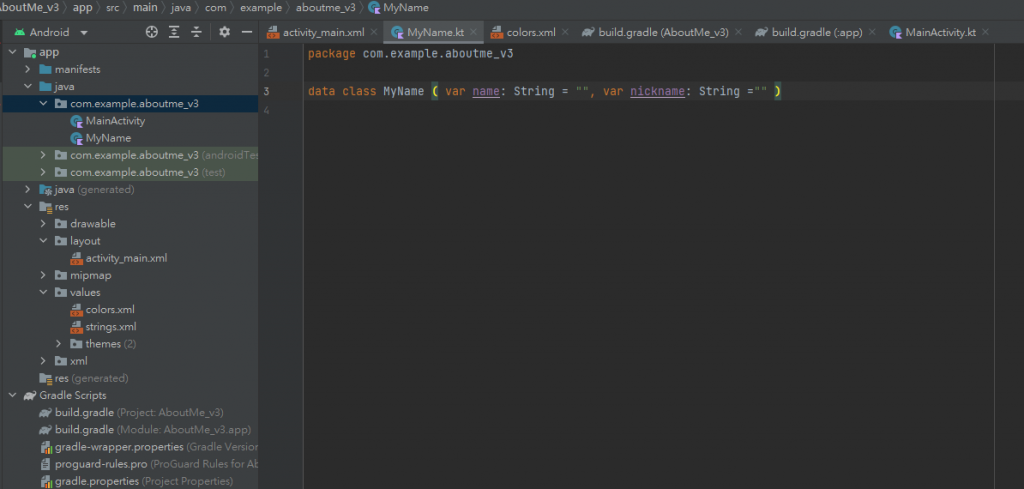Click the gradle-wrapper.properties file icon
The height and width of the screenshot is (489, 1024).
click(x=46, y=447)
